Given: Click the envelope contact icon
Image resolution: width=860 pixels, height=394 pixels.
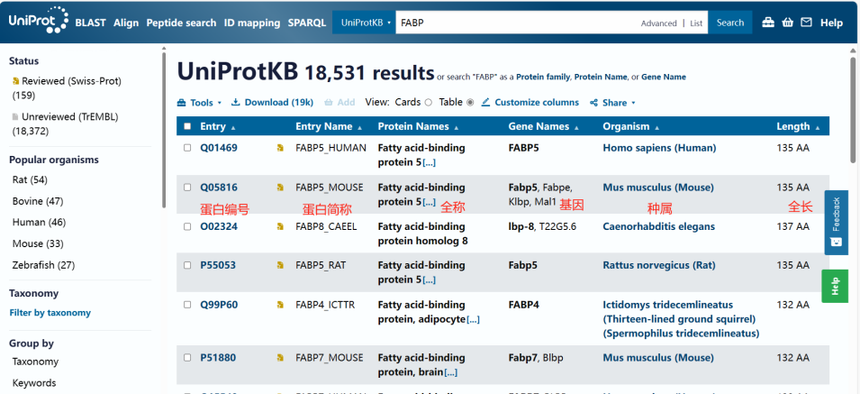Looking at the screenshot, I should pos(806,22).
